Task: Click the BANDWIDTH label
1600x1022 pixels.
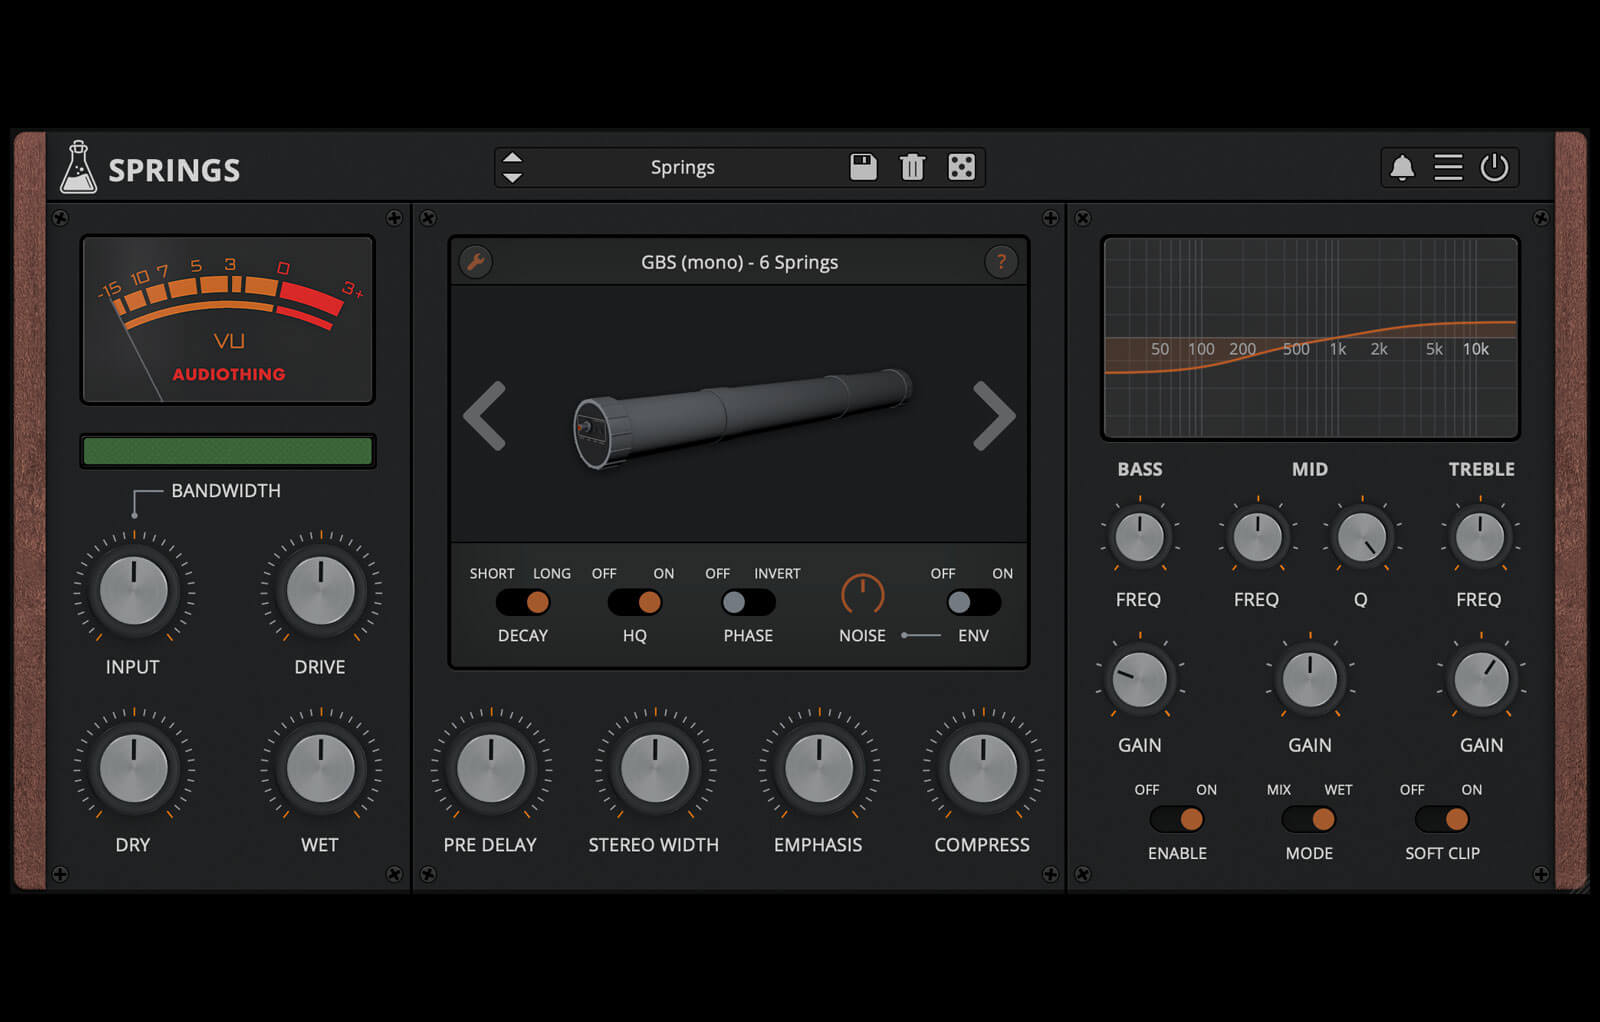Action: click(226, 491)
